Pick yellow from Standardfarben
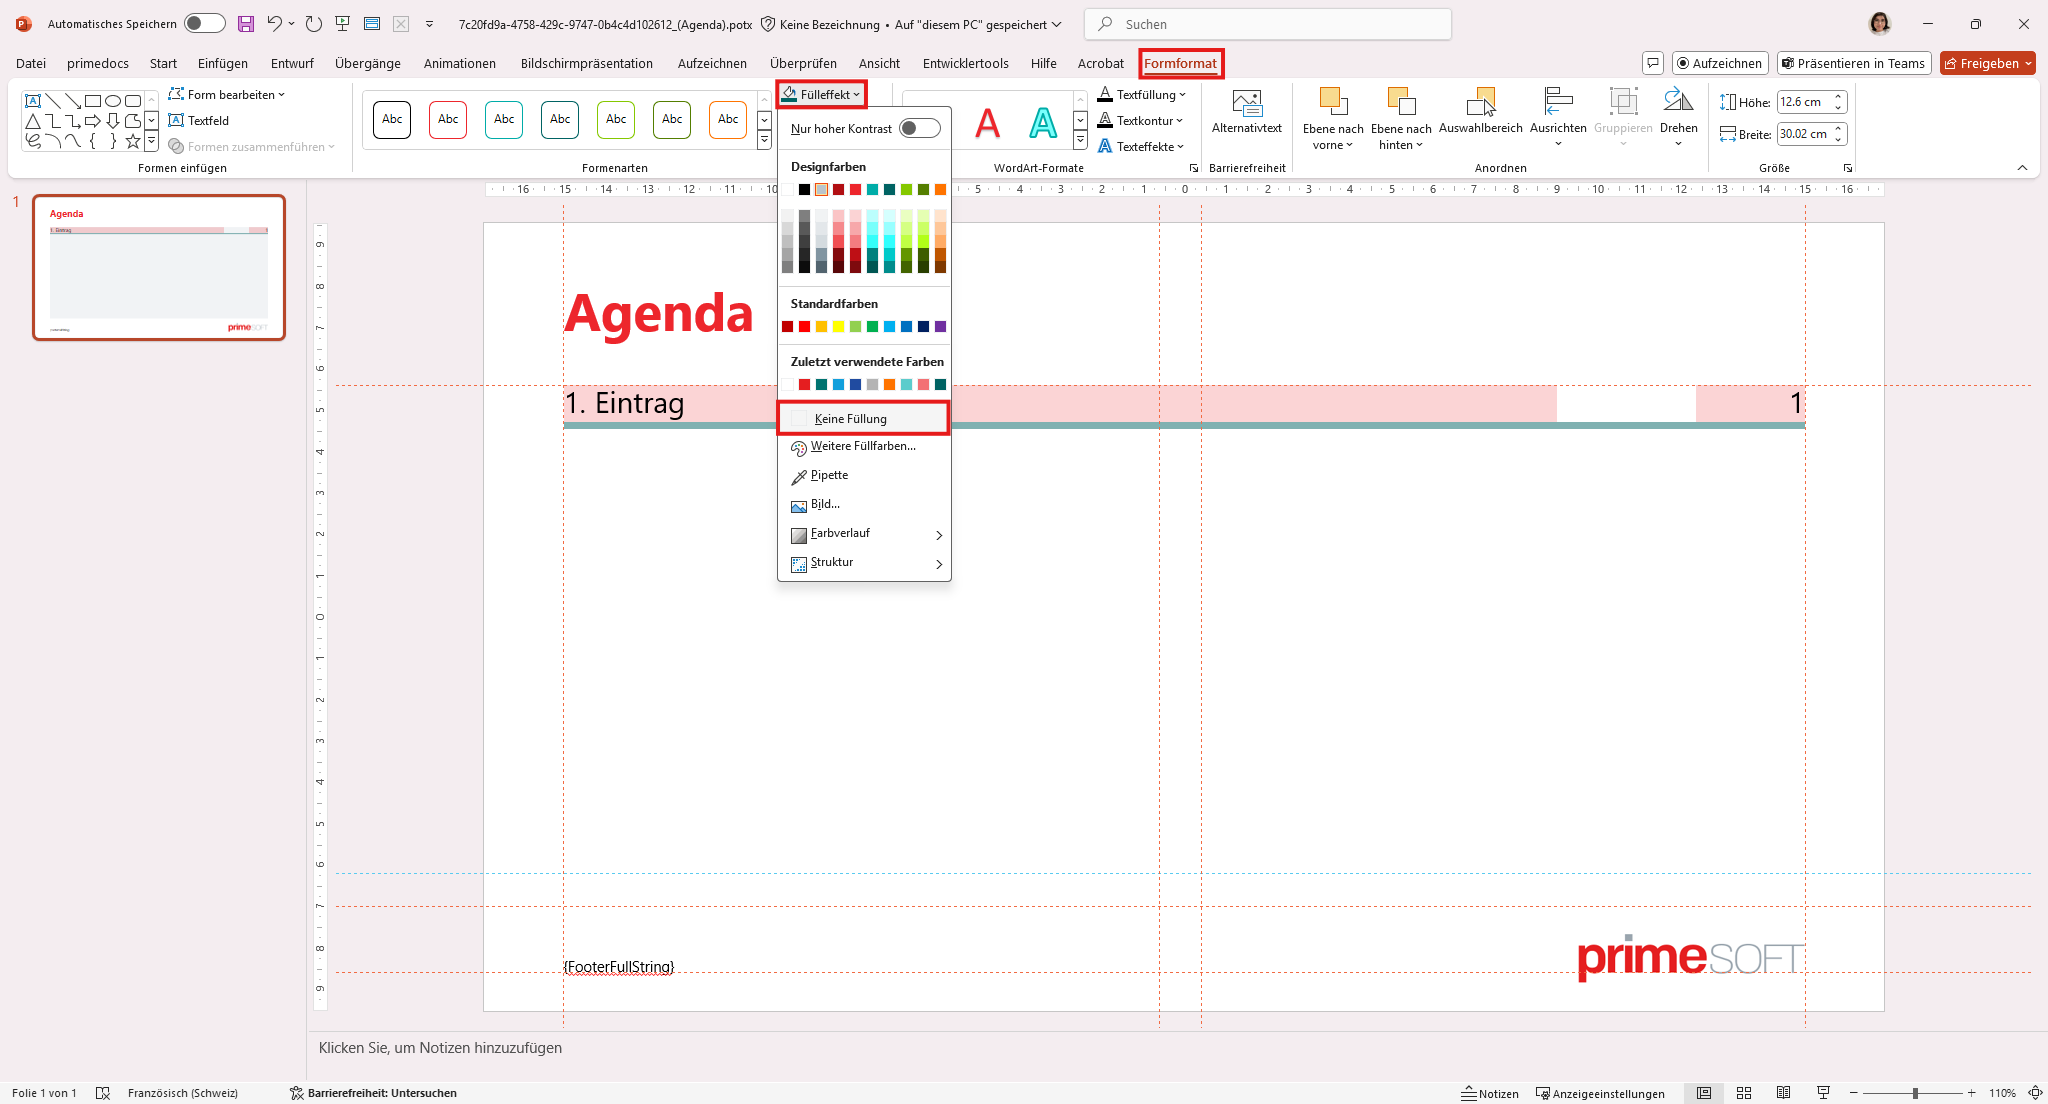 pyautogui.click(x=838, y=327)
